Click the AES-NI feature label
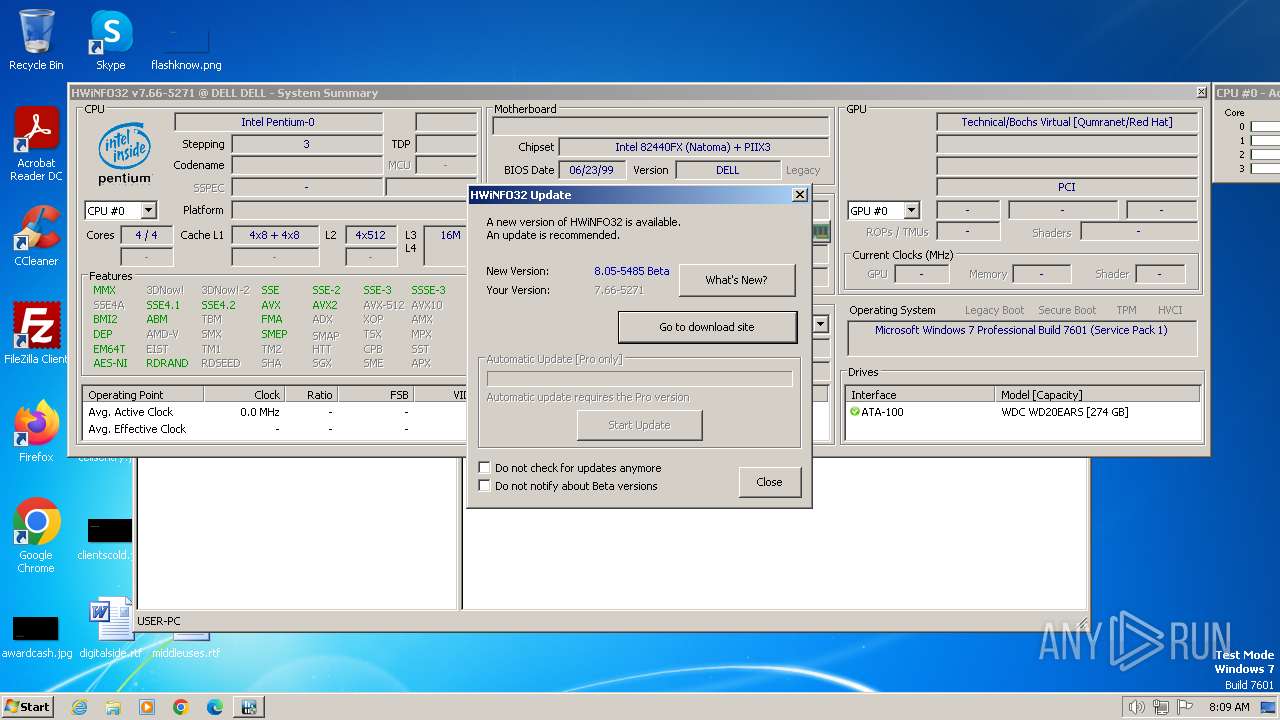Viewport: 1280px width, 720px height. click(x=110, y=363)
